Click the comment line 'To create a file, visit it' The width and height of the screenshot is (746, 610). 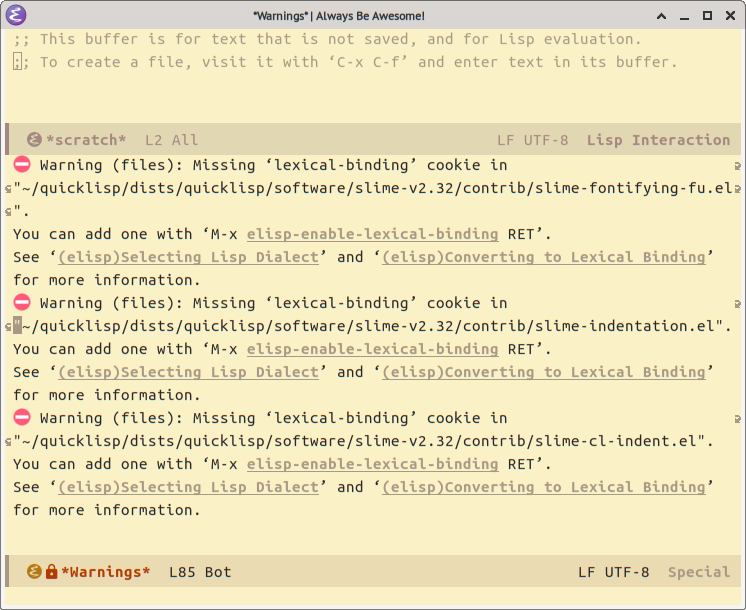345,62
